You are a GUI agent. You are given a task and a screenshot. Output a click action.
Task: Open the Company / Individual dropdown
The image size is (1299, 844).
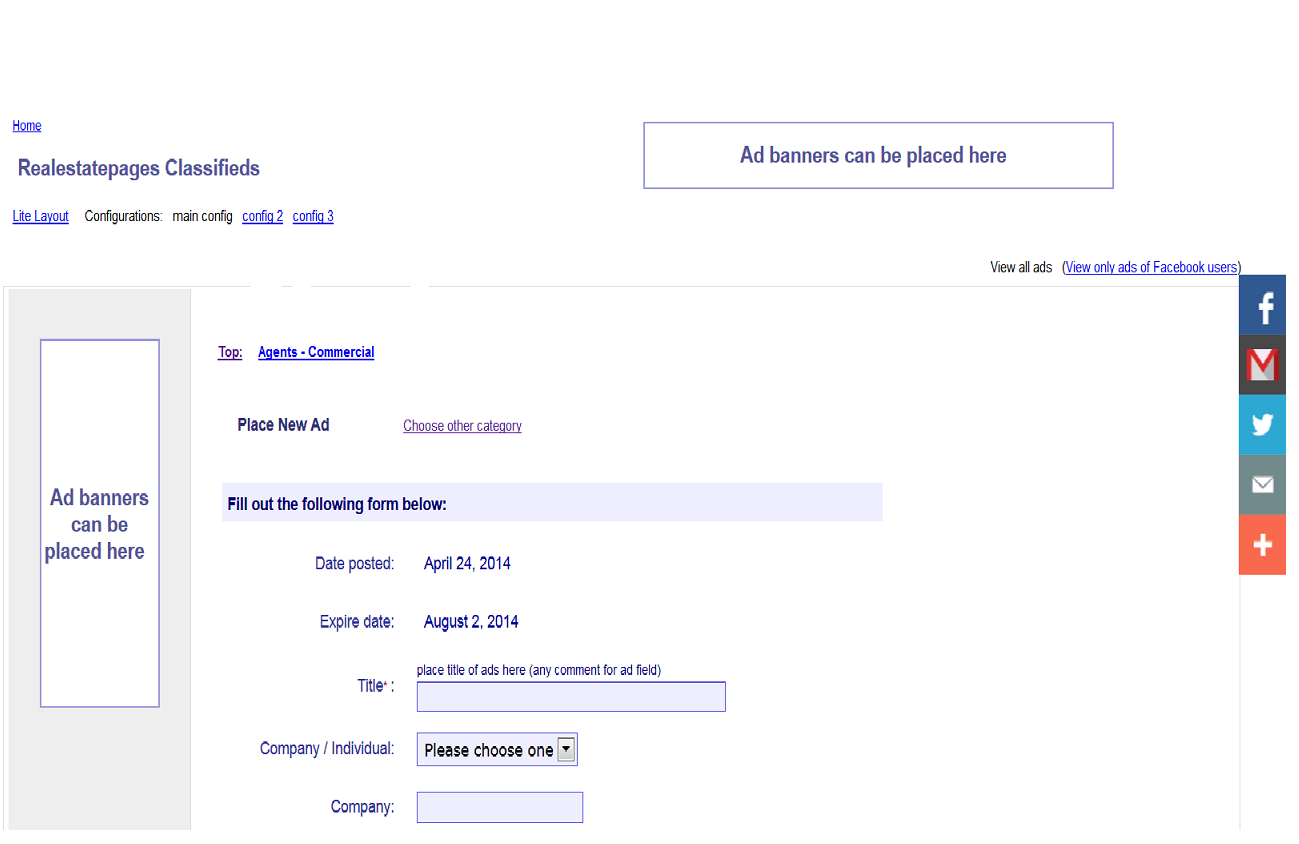coord(497,750)
